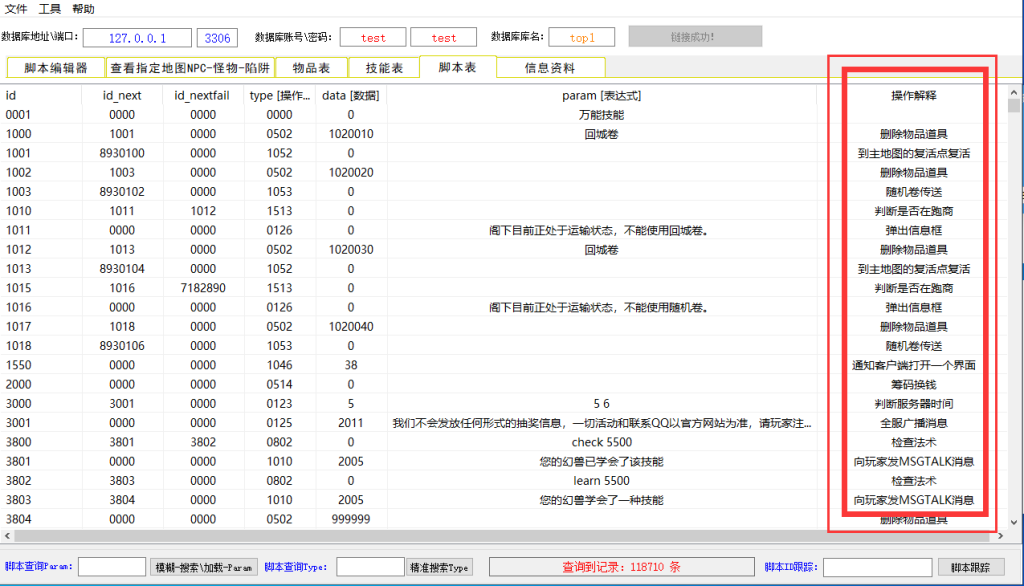Screen dimensions: 1024x586
Task: Click the 判断服务器时间 cell
Action: [914, 404]
